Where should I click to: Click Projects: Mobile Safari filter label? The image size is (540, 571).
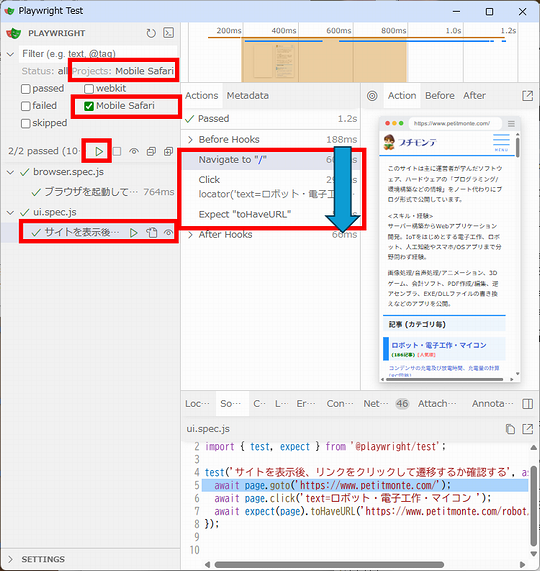pos(123,71)
